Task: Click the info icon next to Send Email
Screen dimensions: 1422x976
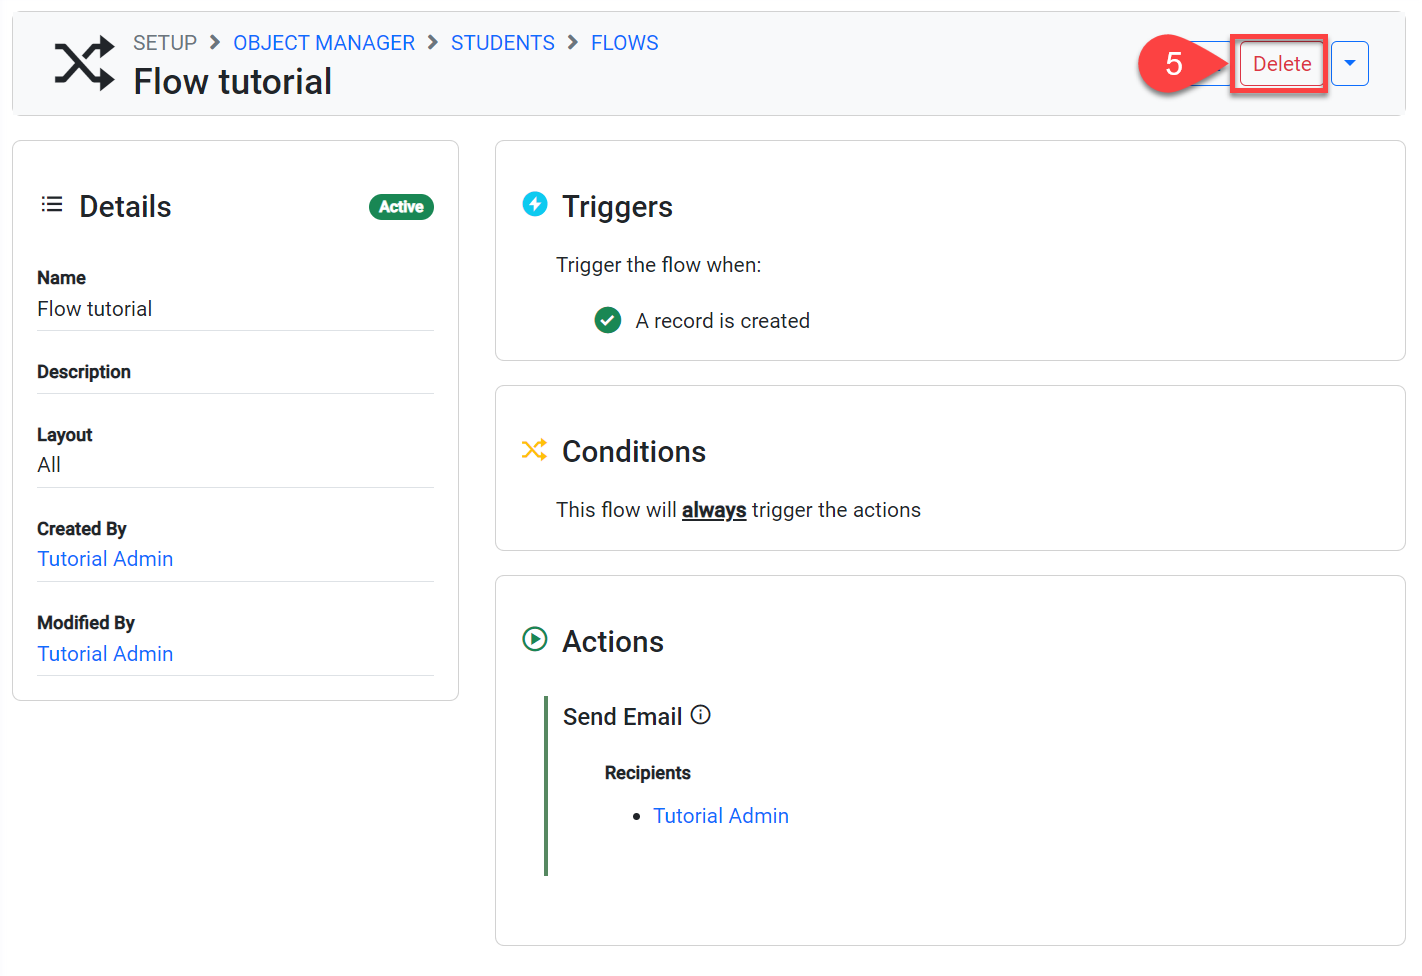Action: click(701, 715)
